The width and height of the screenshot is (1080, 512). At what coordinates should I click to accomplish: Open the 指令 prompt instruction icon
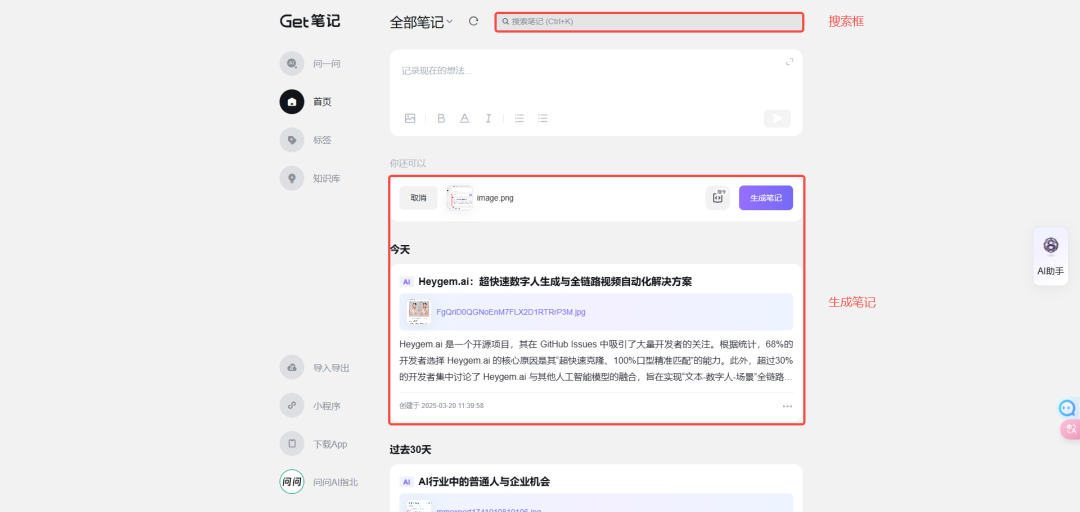(718, 198)
